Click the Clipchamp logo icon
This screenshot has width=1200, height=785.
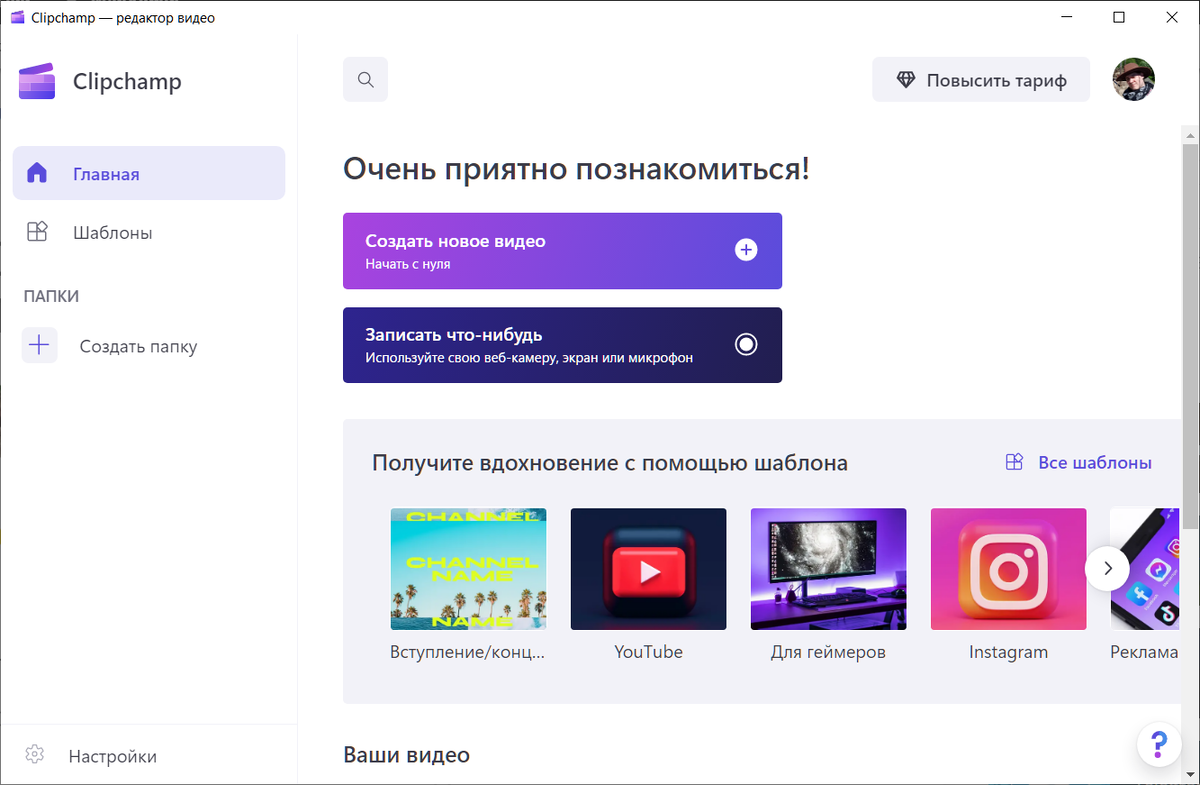click(x=37, y=81)
